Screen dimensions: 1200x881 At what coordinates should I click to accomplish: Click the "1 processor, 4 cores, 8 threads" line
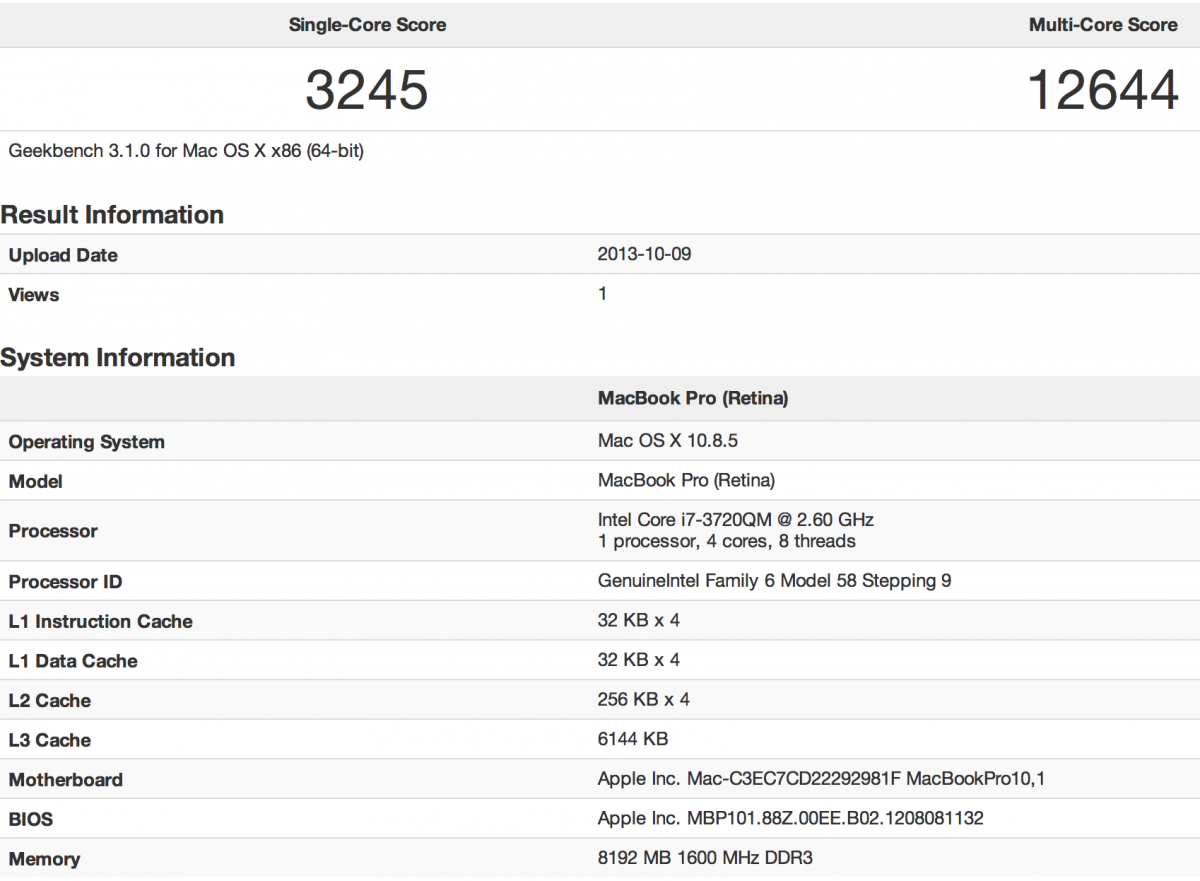click(727, 541)
